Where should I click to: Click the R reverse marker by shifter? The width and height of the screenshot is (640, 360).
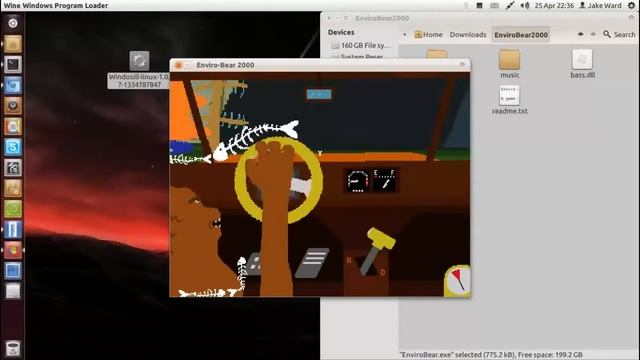(349, 260)
